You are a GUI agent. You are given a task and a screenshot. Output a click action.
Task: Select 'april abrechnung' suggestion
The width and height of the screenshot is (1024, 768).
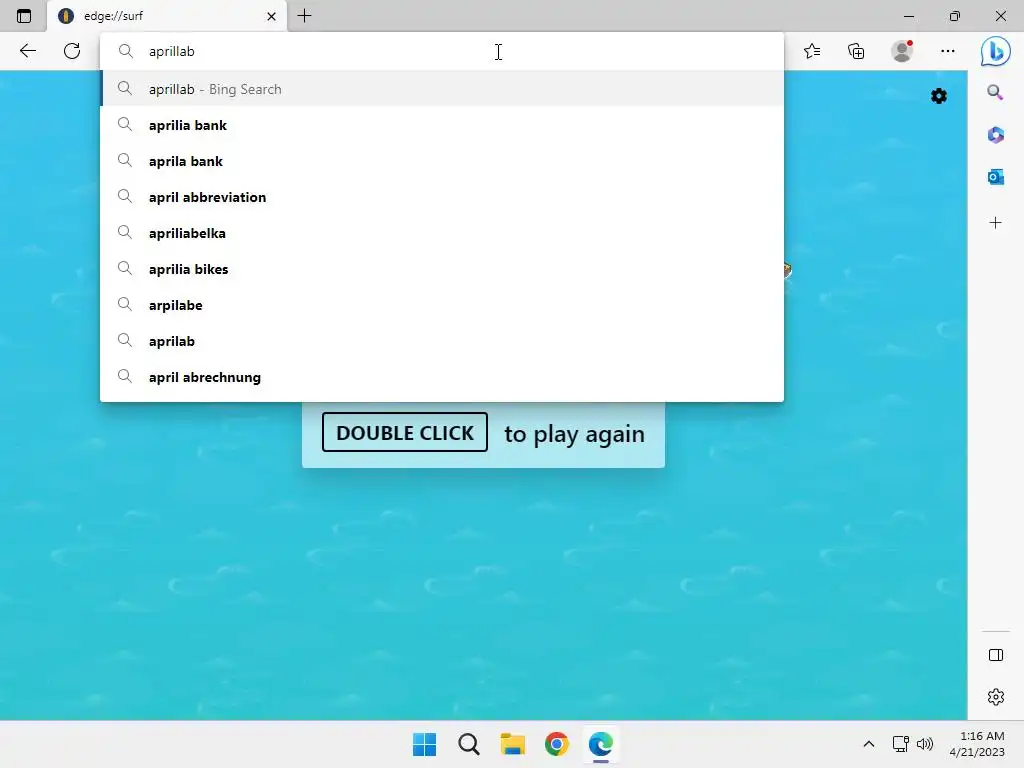point(442,376)
